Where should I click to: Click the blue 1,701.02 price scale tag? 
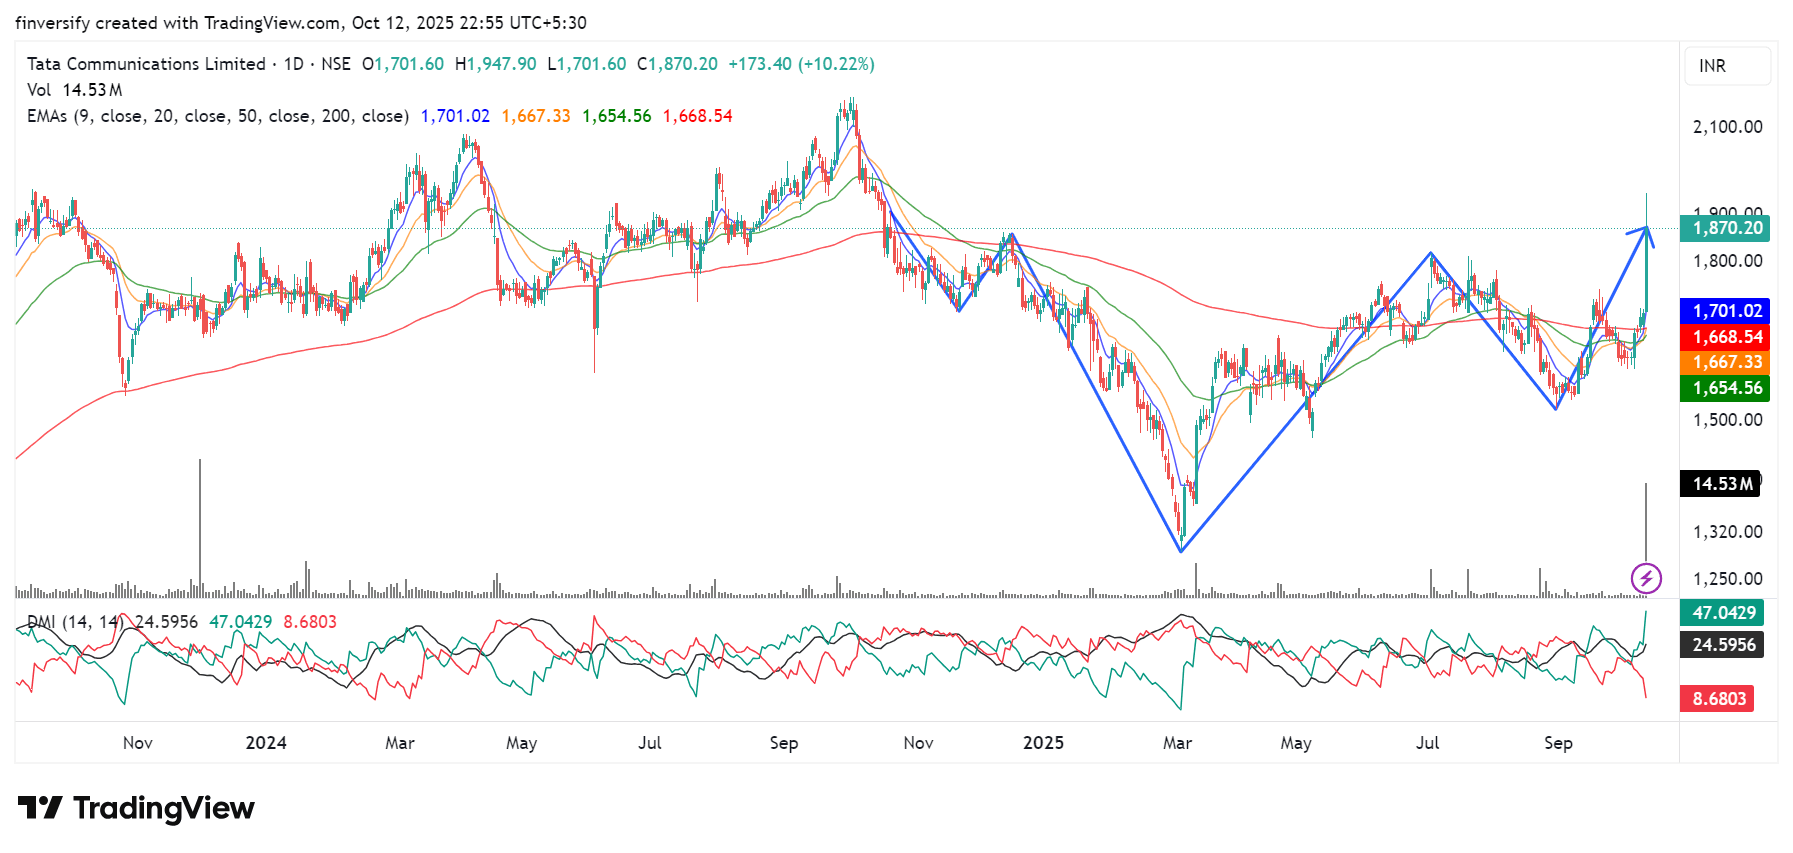[x=1725, y=311]
